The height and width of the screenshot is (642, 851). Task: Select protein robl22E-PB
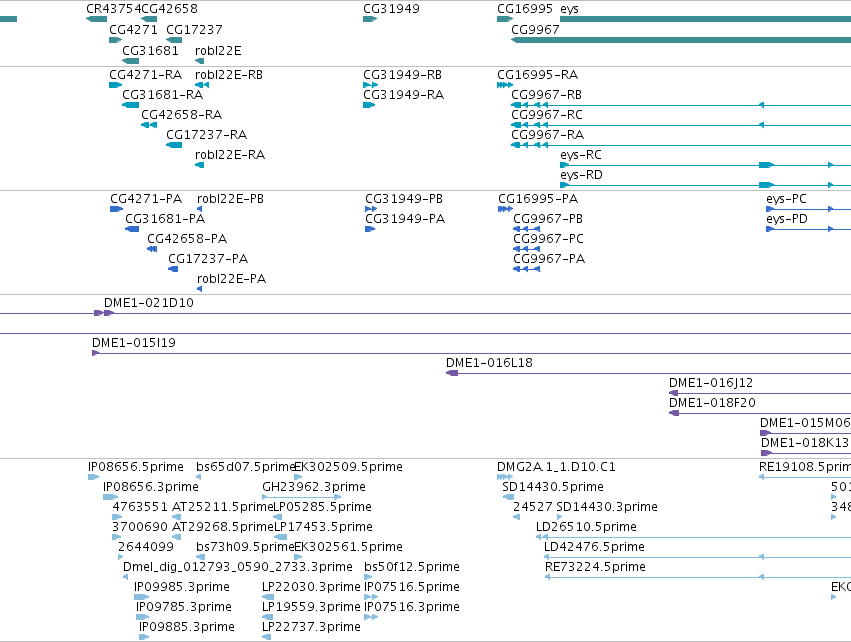pyautogui.click(x=230, y=199)
